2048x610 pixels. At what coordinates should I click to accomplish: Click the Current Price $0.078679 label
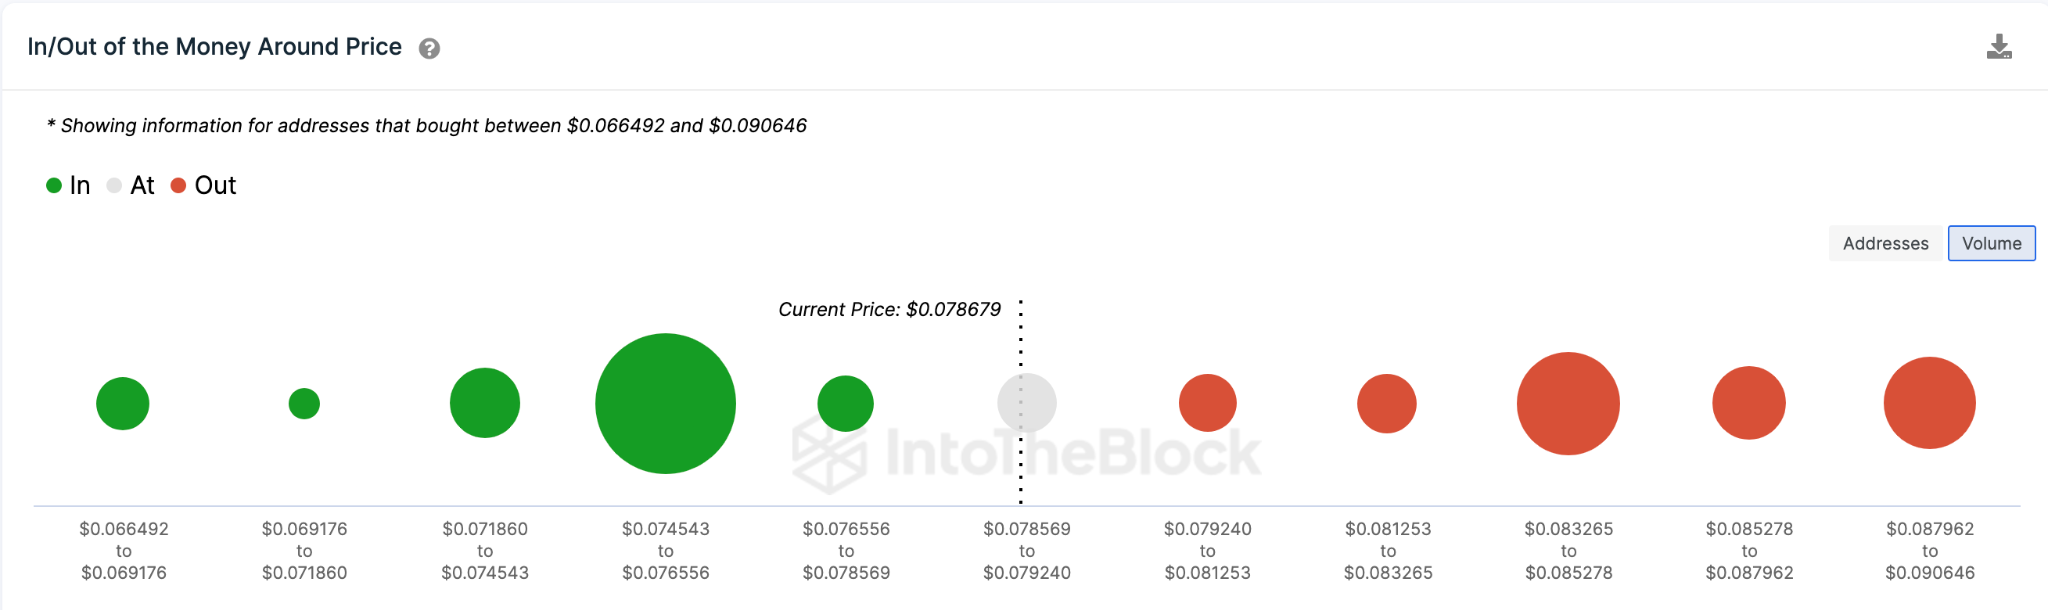coord(889,310)
